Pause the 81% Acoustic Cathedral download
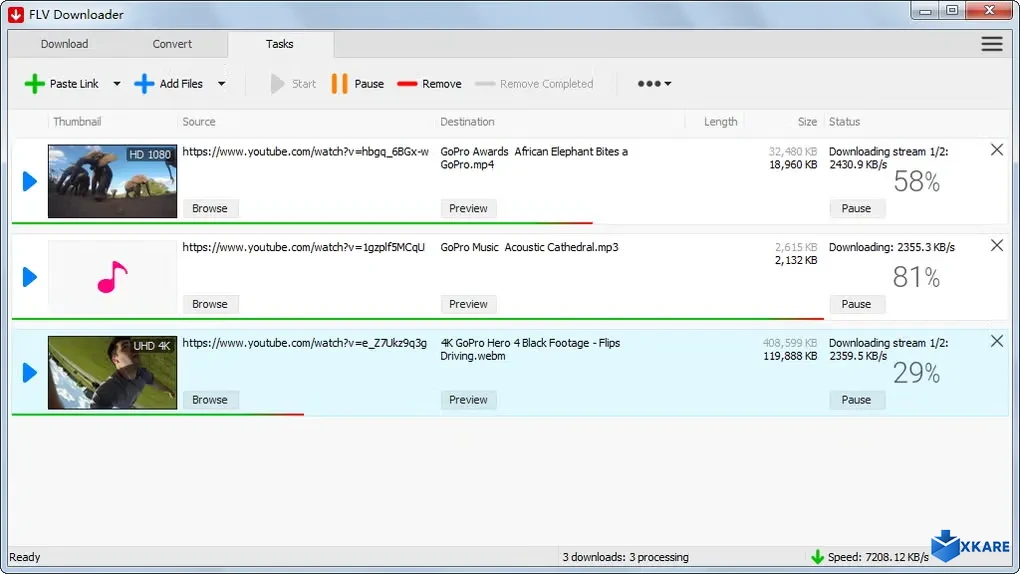This screenshot has width=1020, height=574. pos(856,304)
